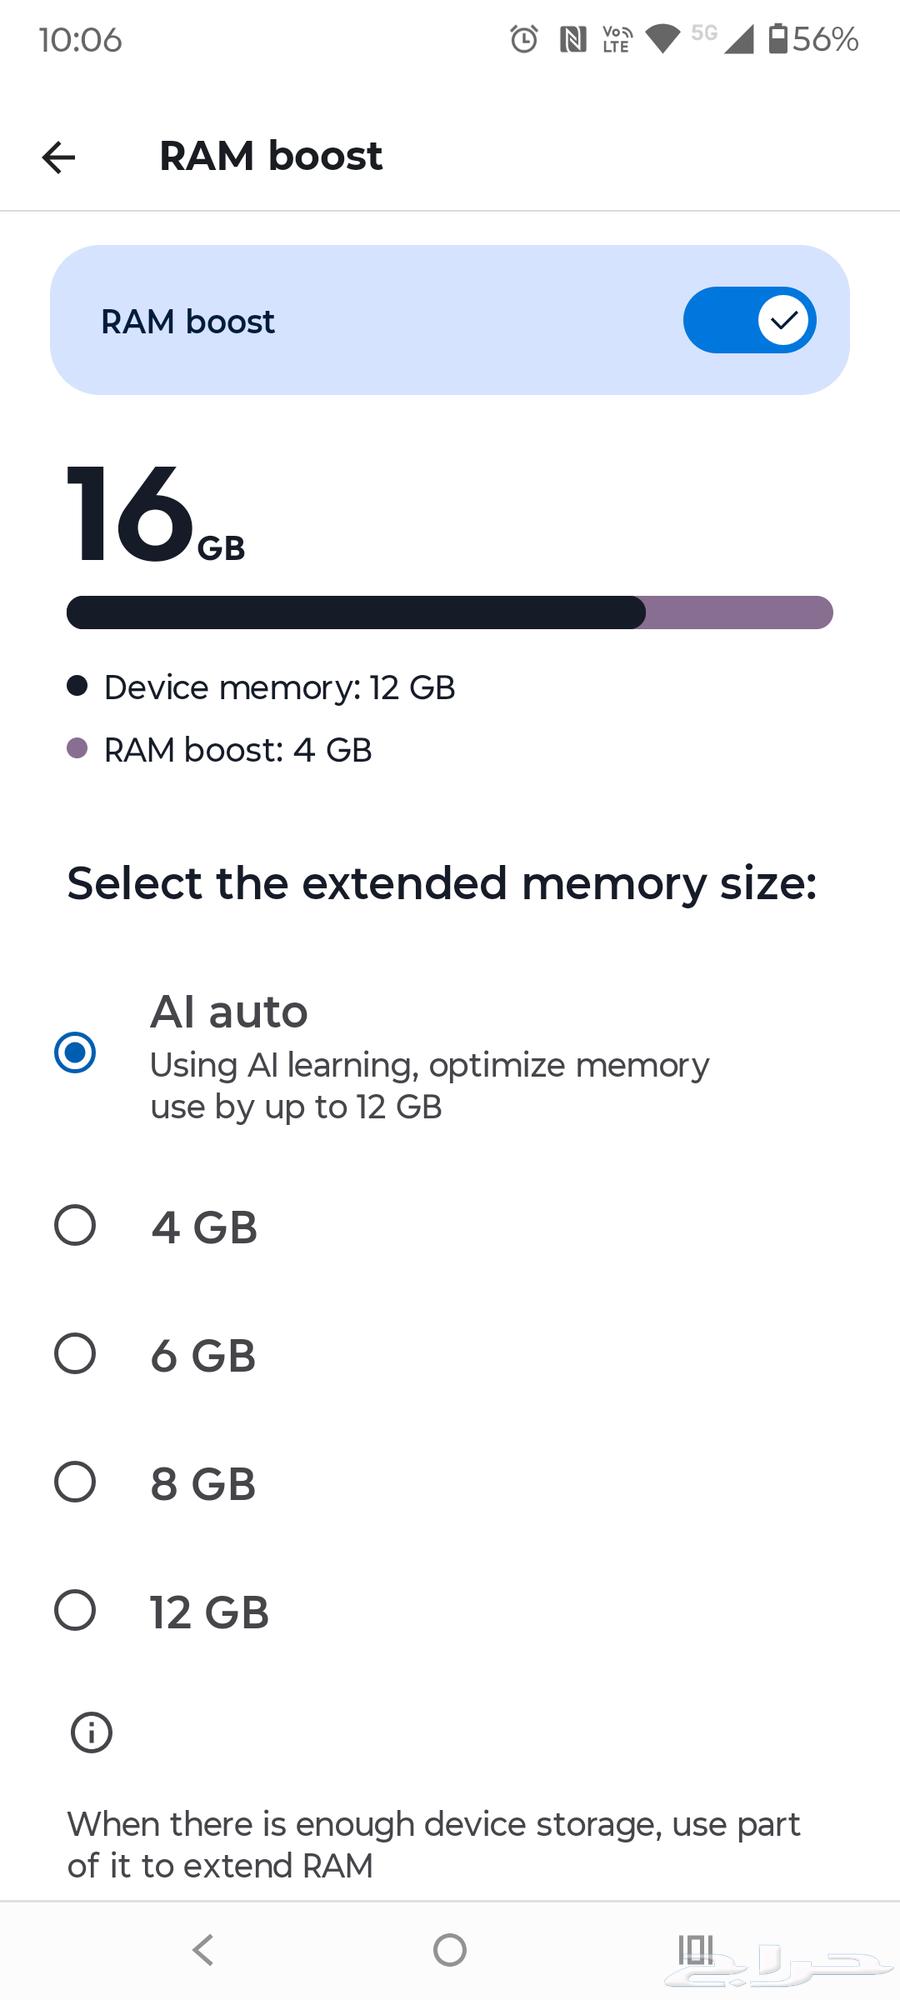Open recent apps from navigation bar

(x=696, y=1949)
